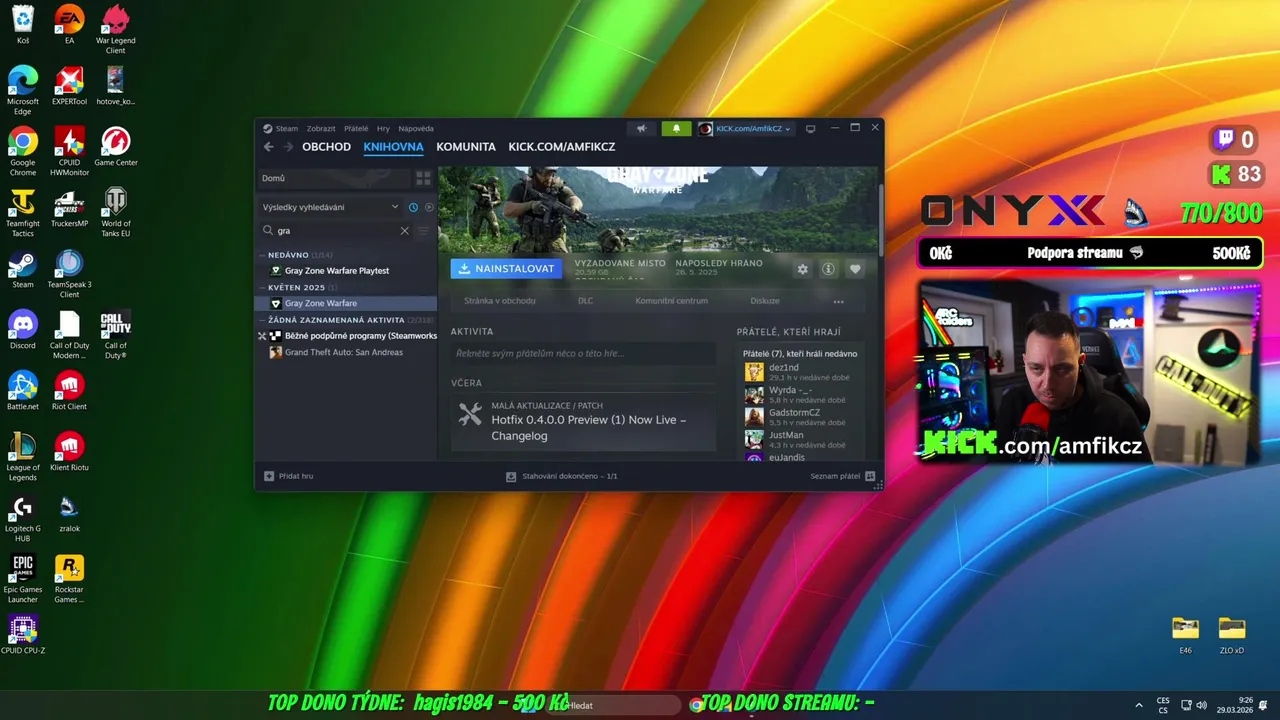Click GadstormCZ friend avatar

(x=754, y=416)
